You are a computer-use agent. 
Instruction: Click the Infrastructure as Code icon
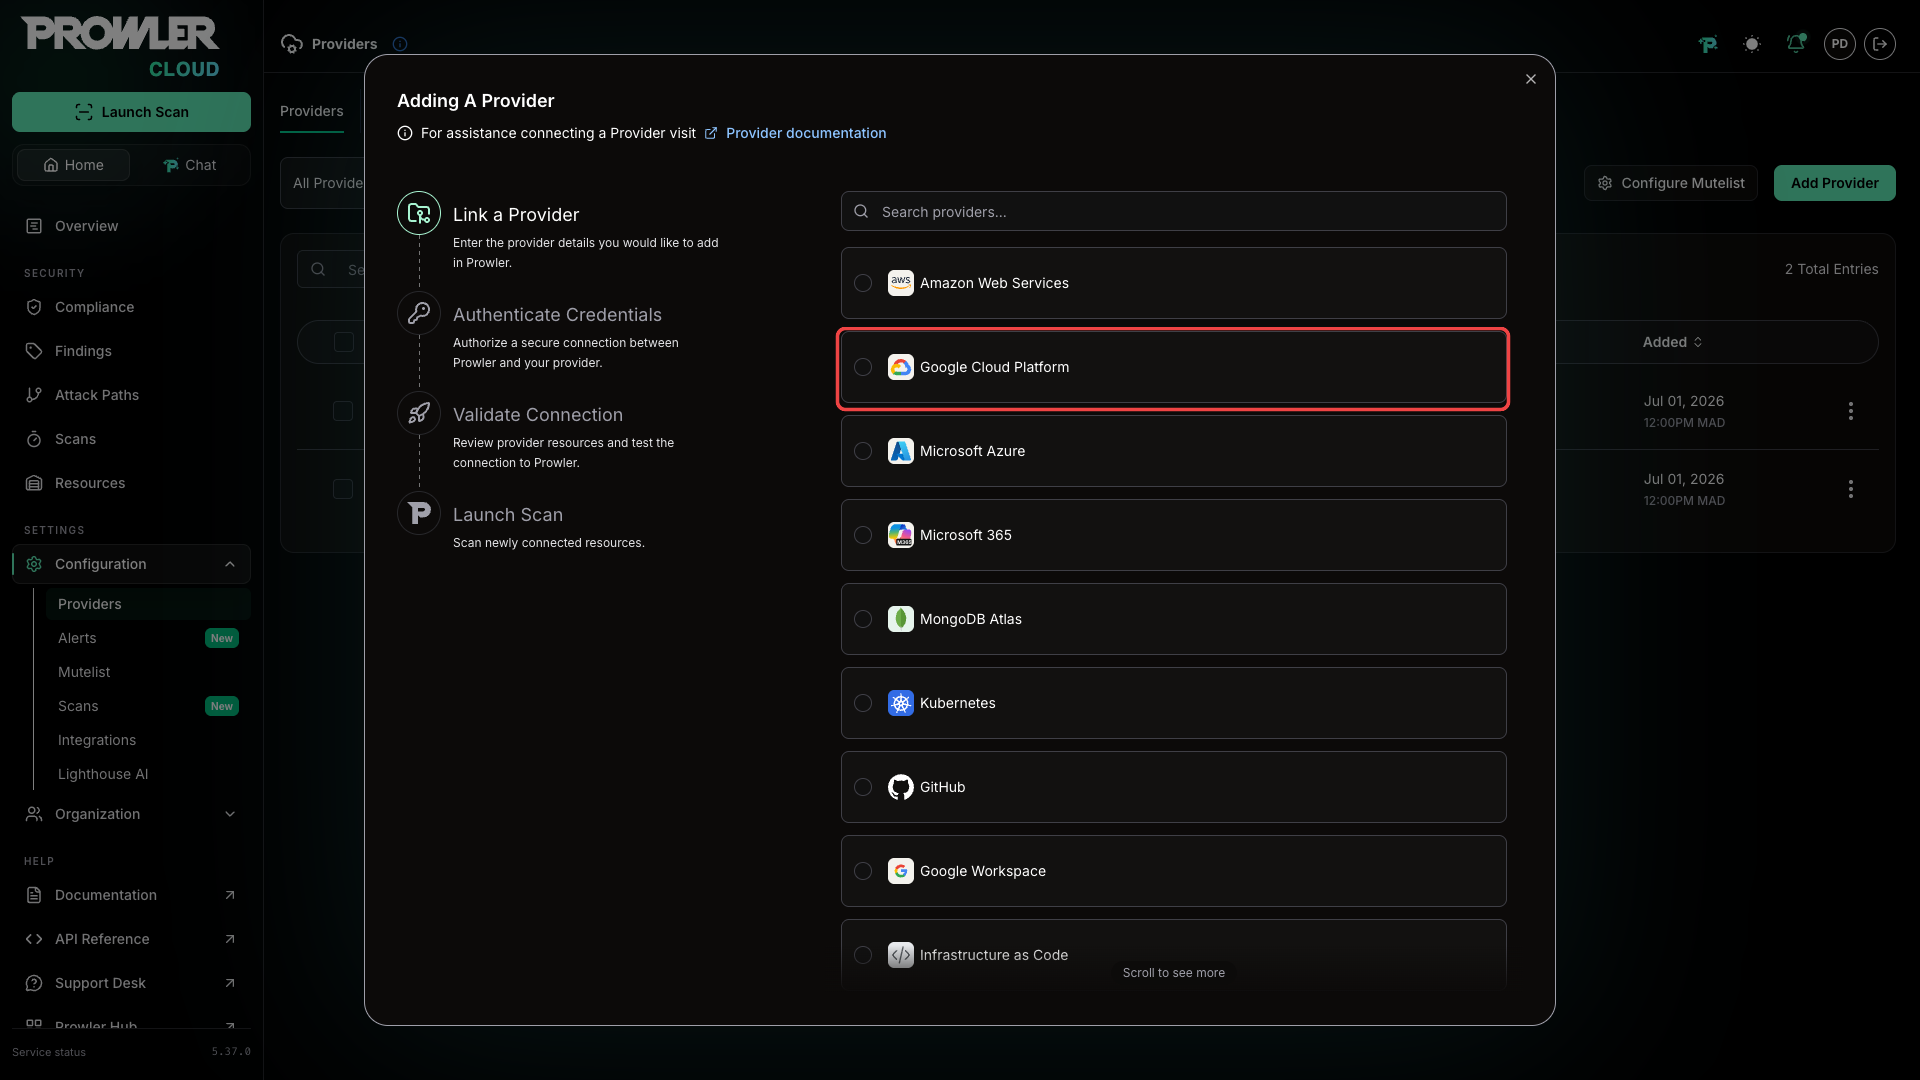pyautogui.click(x=901, y=955)
